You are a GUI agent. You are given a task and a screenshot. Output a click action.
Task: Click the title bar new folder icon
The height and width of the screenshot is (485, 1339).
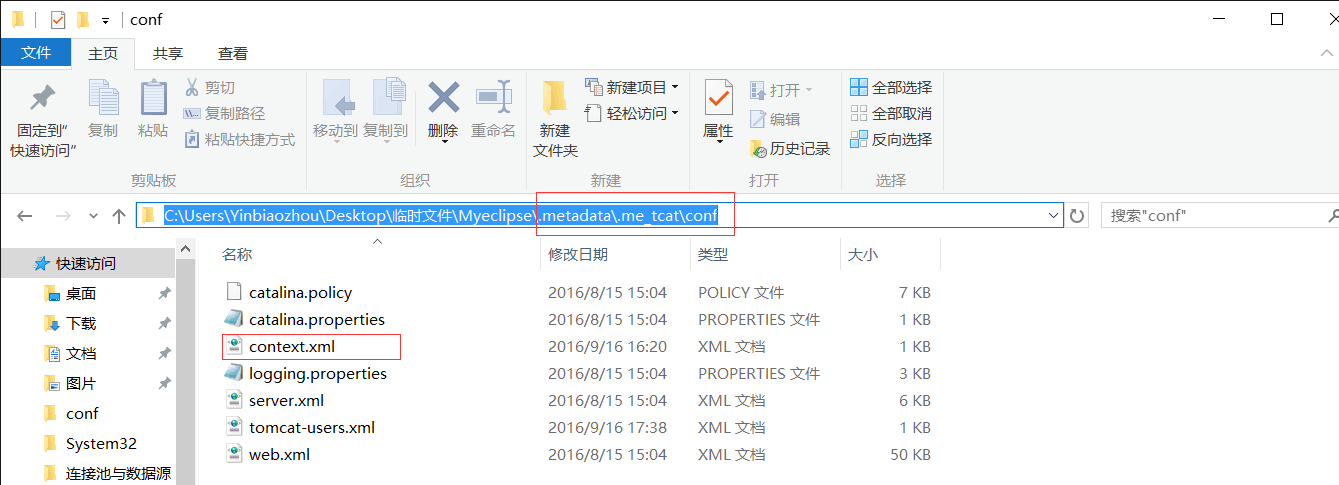[x=83, y=19]
